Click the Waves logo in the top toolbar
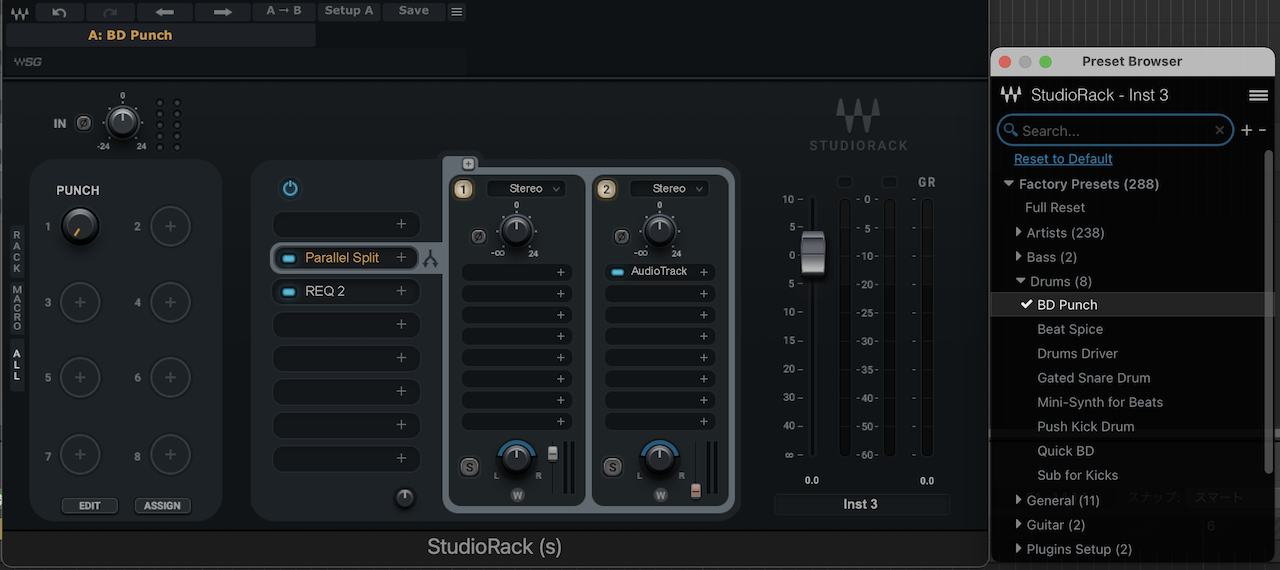 pyautogui.click(x=20, y=12)
